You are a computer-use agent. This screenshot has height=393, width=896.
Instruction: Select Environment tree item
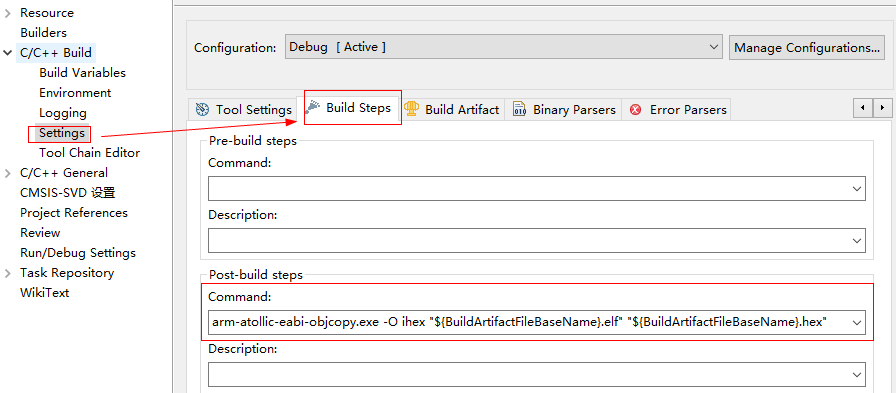coord(75,93)
